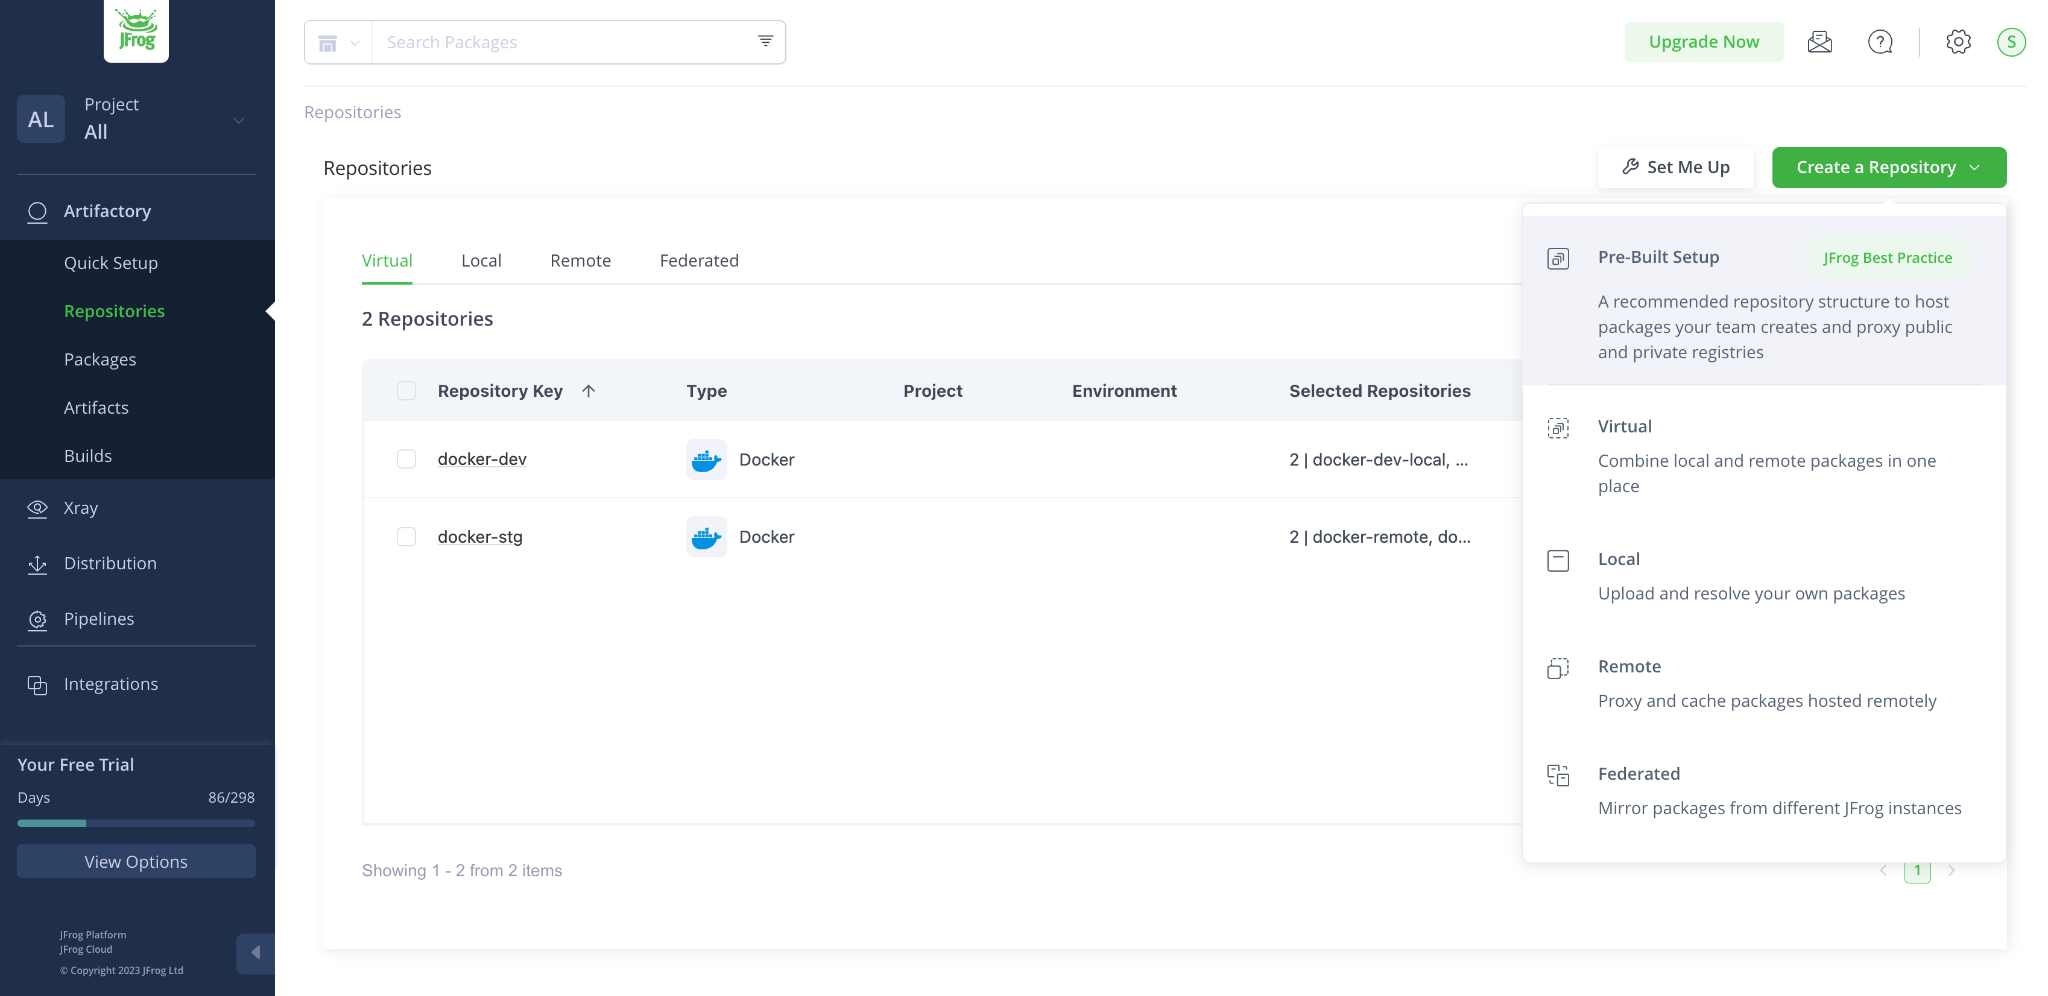Choose Remote repository option
Screen dimensions: 2048x996
(1764, 683)
